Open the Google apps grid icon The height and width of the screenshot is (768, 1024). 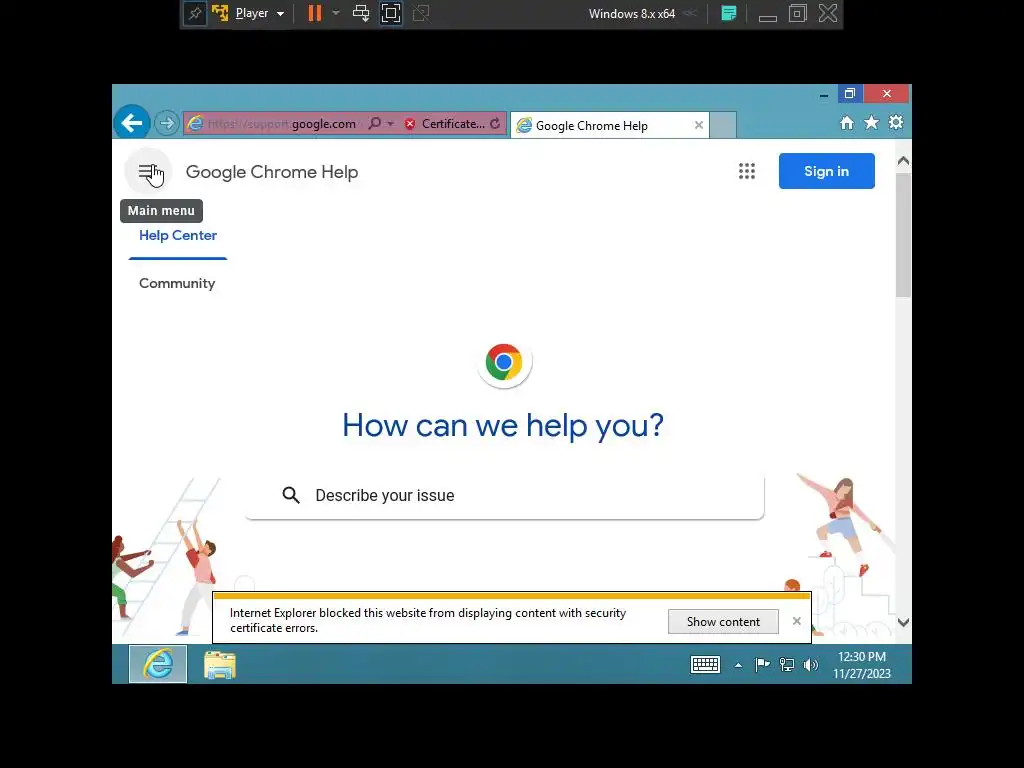tap(746, 171)
